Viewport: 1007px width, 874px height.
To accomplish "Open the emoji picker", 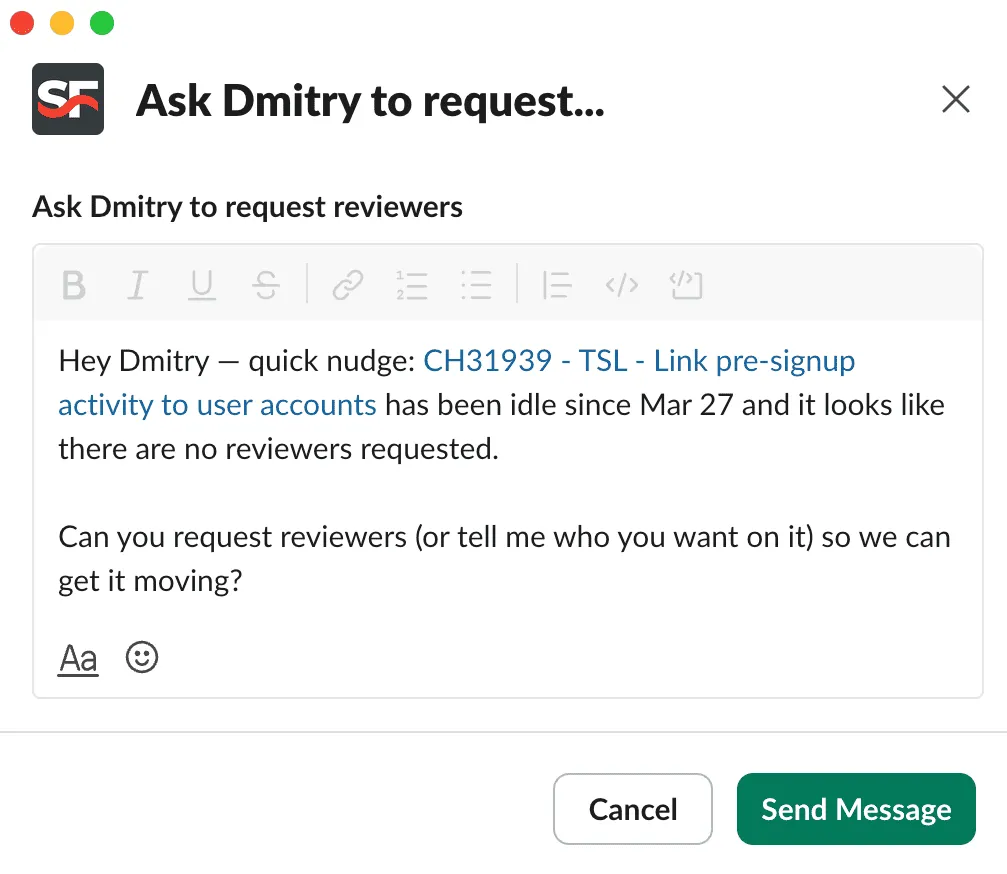I will point(142,657).
